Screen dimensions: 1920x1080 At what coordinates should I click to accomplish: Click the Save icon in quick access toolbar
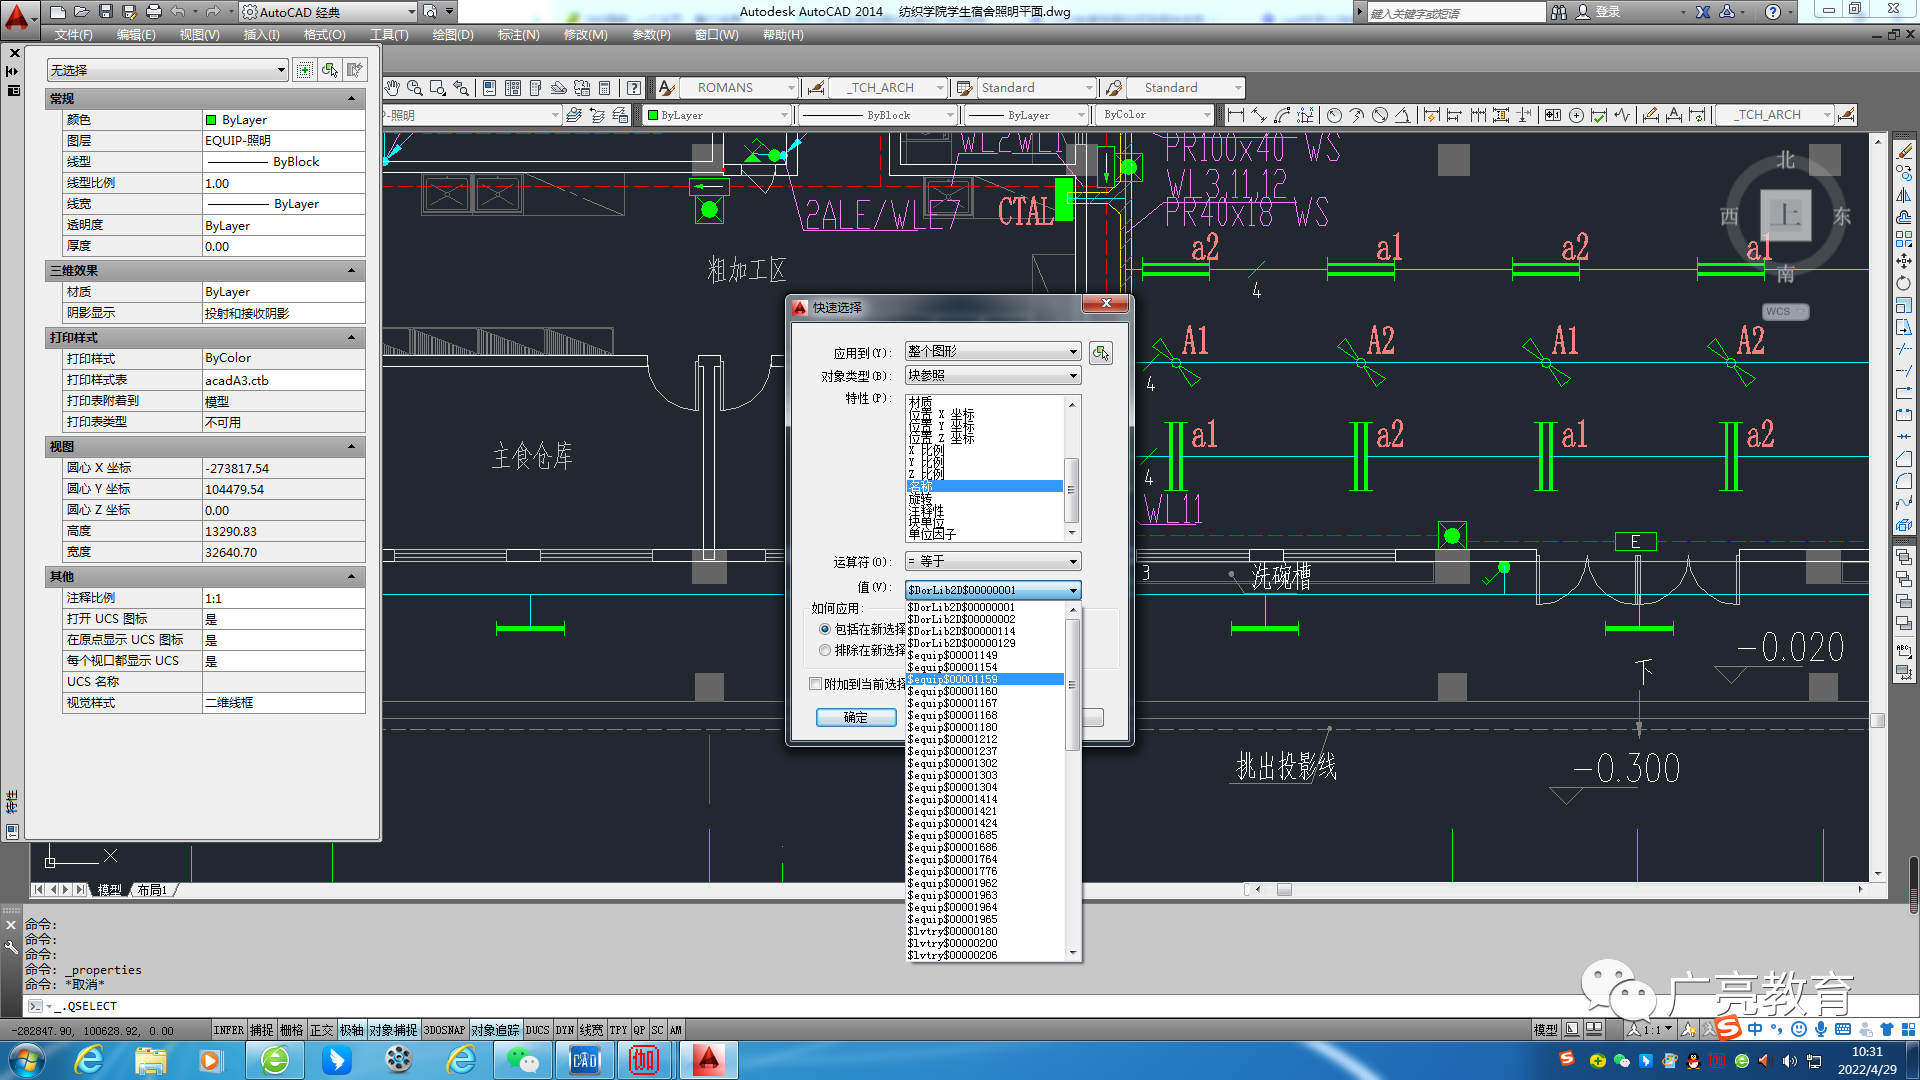106,12
